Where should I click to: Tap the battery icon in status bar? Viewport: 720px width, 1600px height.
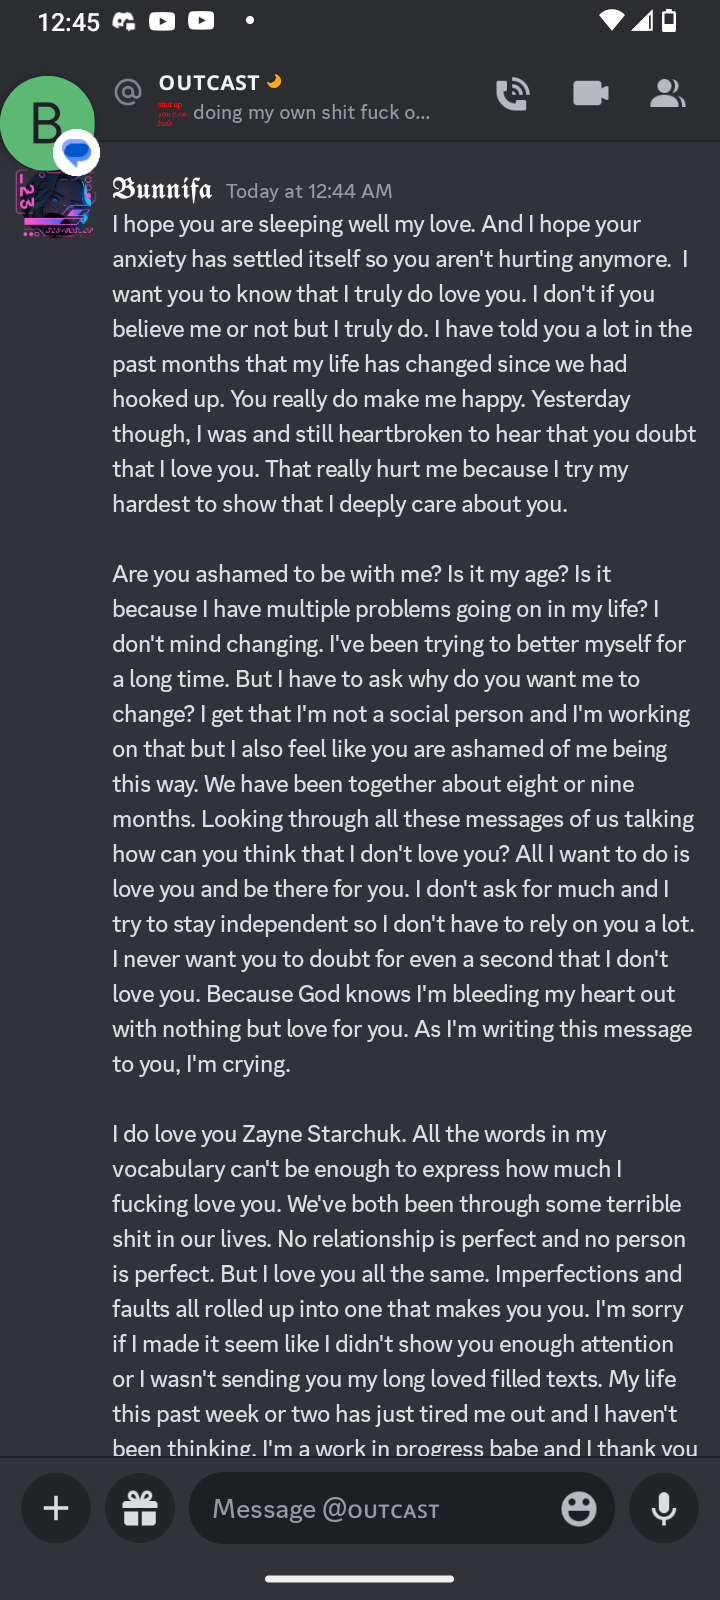[x=669, y=21]
